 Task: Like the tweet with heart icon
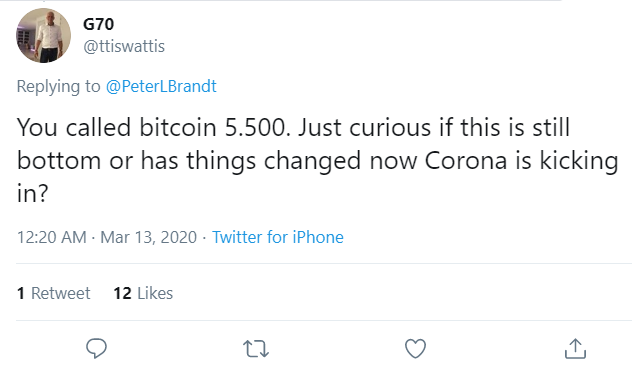pos(416,349)
